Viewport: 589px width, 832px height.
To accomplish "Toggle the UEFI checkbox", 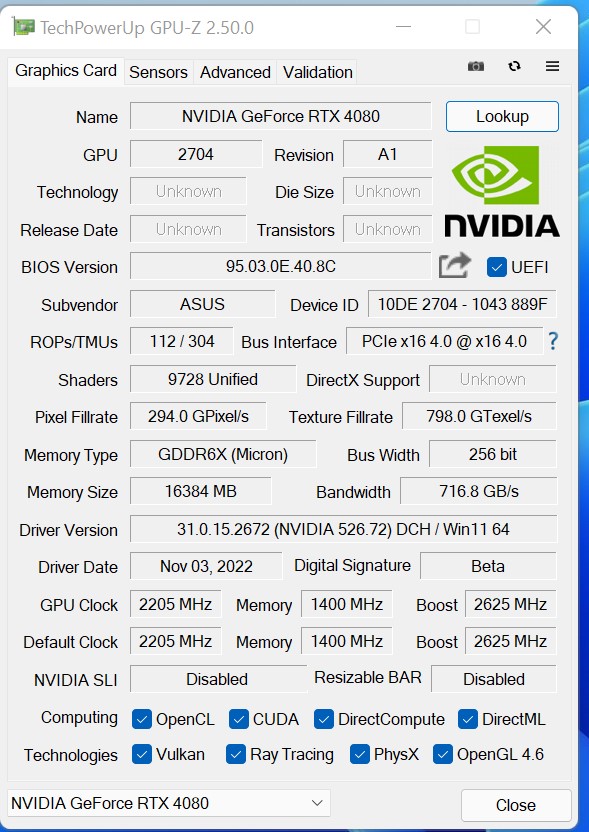I will coord(496,267).
